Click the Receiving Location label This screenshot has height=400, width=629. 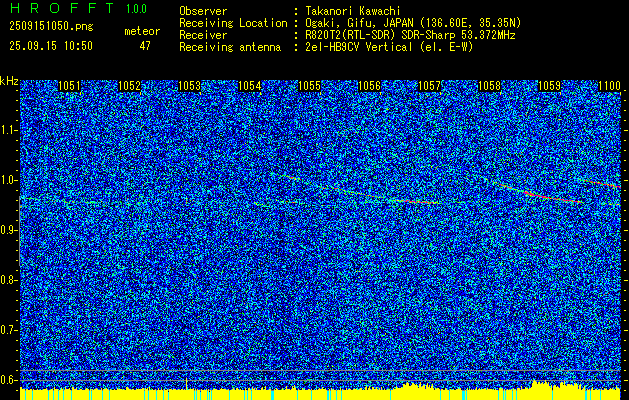(233, 23)
